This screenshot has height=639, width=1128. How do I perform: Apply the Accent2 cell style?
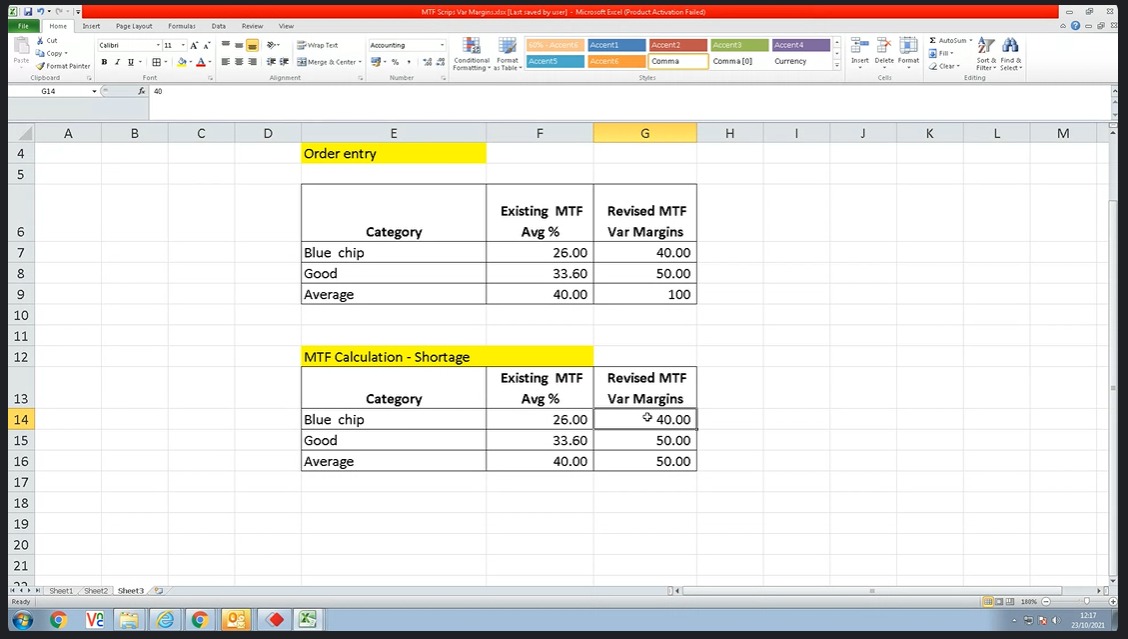678,45
